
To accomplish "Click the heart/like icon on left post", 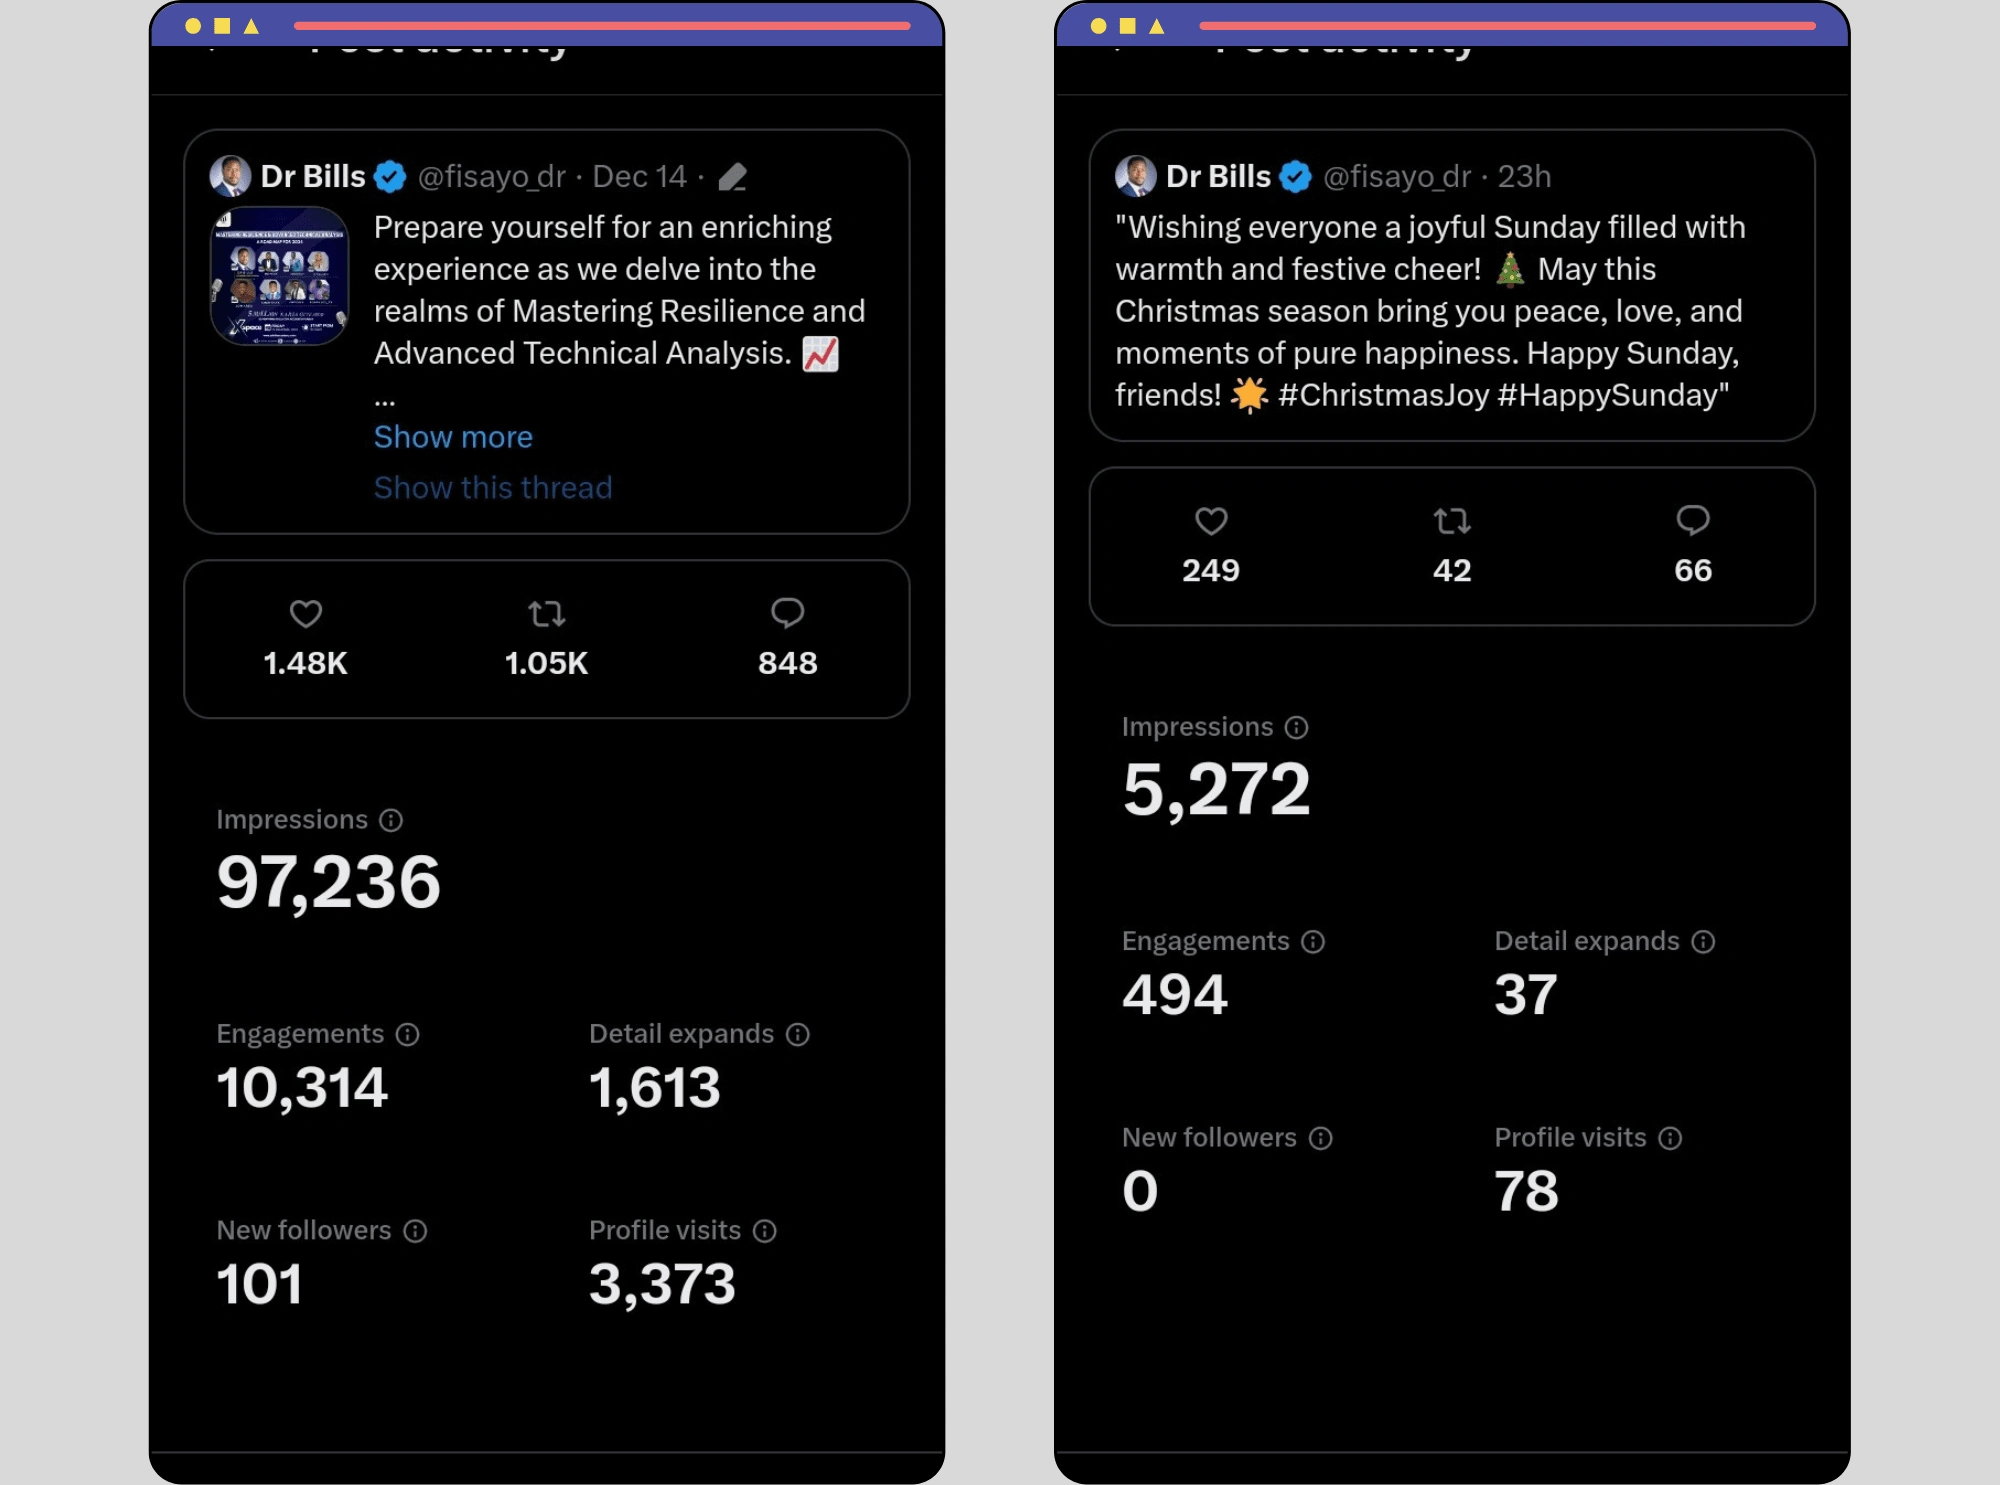I will click(307, 613).
